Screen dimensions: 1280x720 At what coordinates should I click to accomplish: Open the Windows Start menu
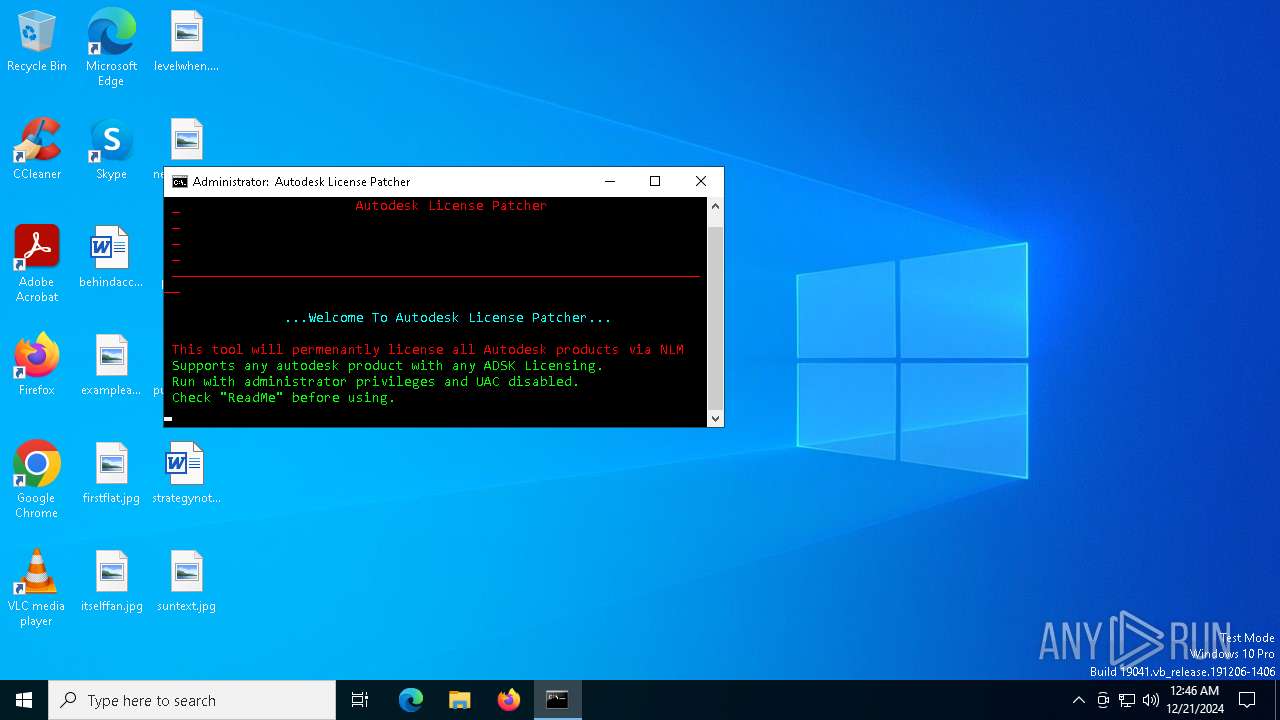[x=24, y=700]
